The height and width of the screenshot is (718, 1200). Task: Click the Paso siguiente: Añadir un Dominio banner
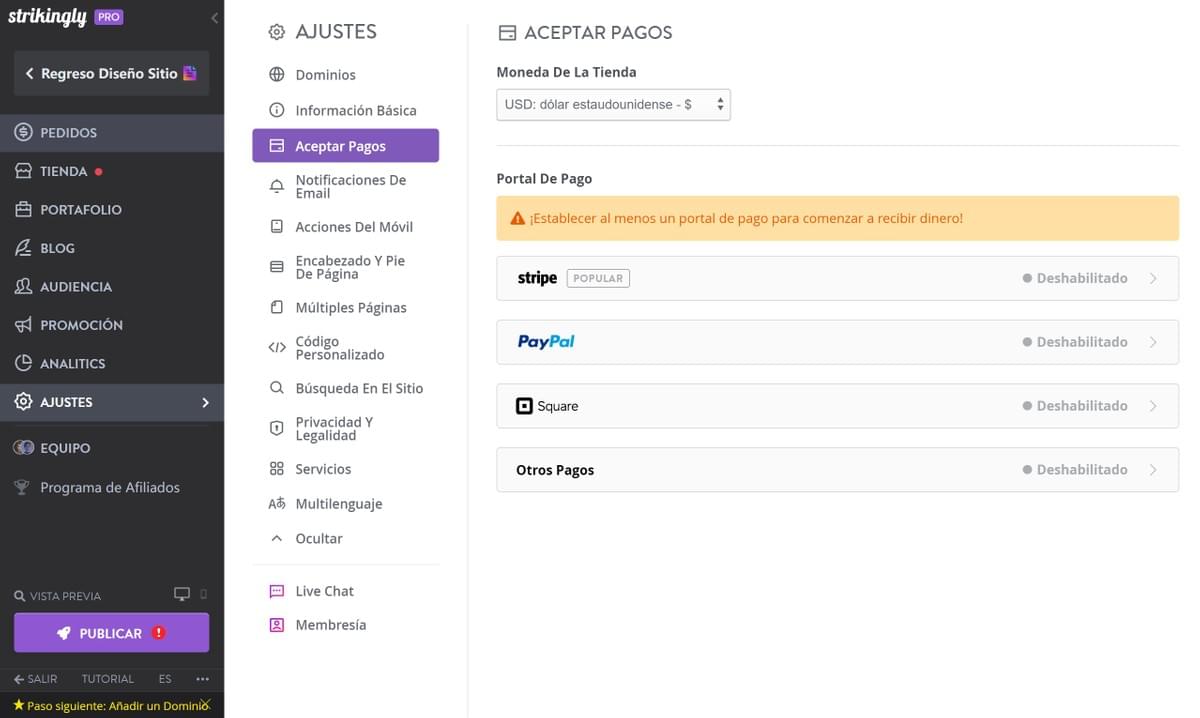pos(111,704)
